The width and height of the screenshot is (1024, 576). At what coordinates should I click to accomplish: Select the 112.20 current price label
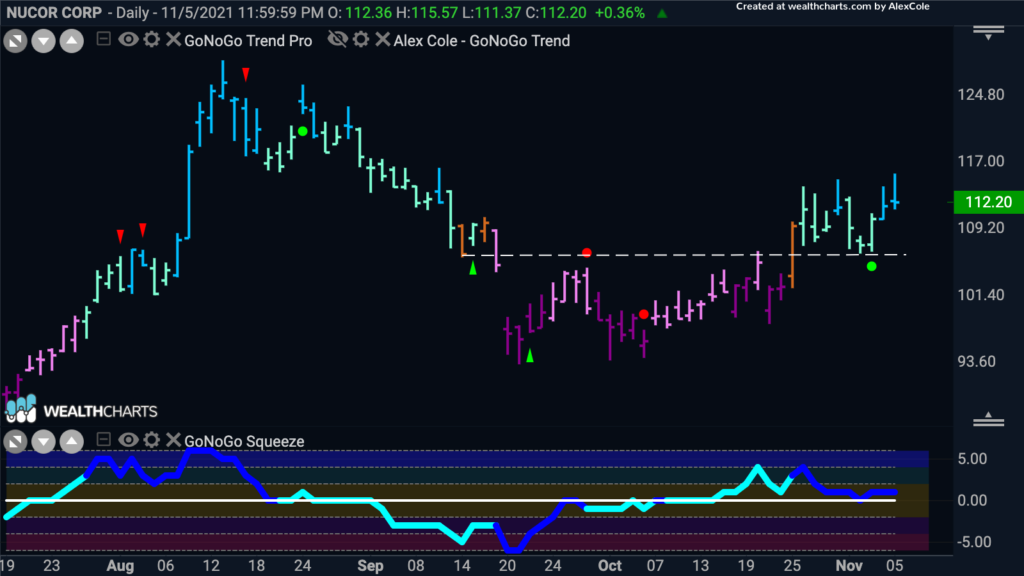983,202
